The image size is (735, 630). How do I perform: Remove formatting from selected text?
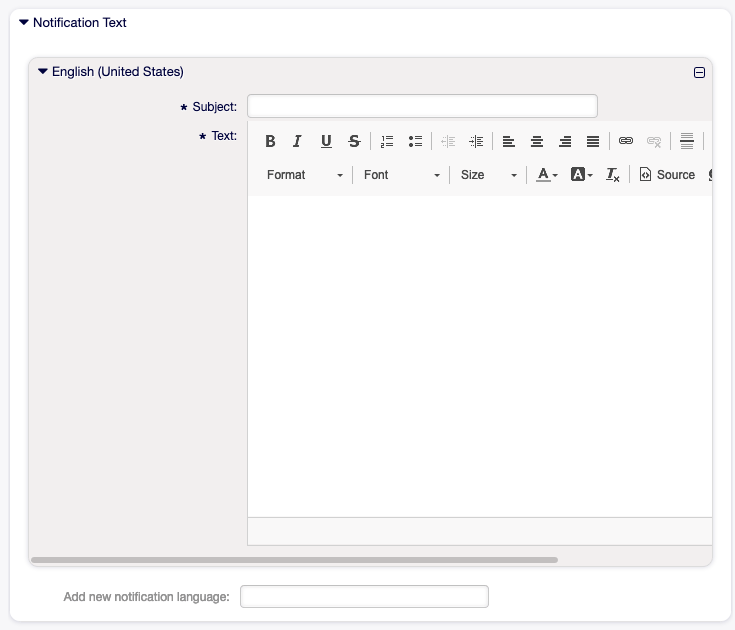coord(613,175)
